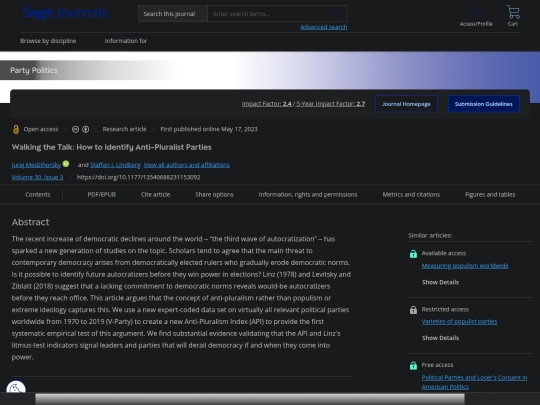
Task: Open Volume 30, Issue 3 link
Action: [x=38, y=177]
